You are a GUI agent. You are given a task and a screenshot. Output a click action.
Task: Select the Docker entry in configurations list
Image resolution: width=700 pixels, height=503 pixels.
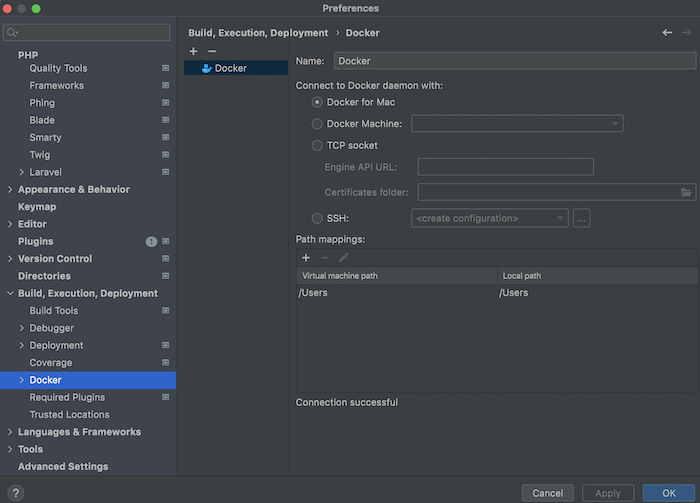point(236,68)
